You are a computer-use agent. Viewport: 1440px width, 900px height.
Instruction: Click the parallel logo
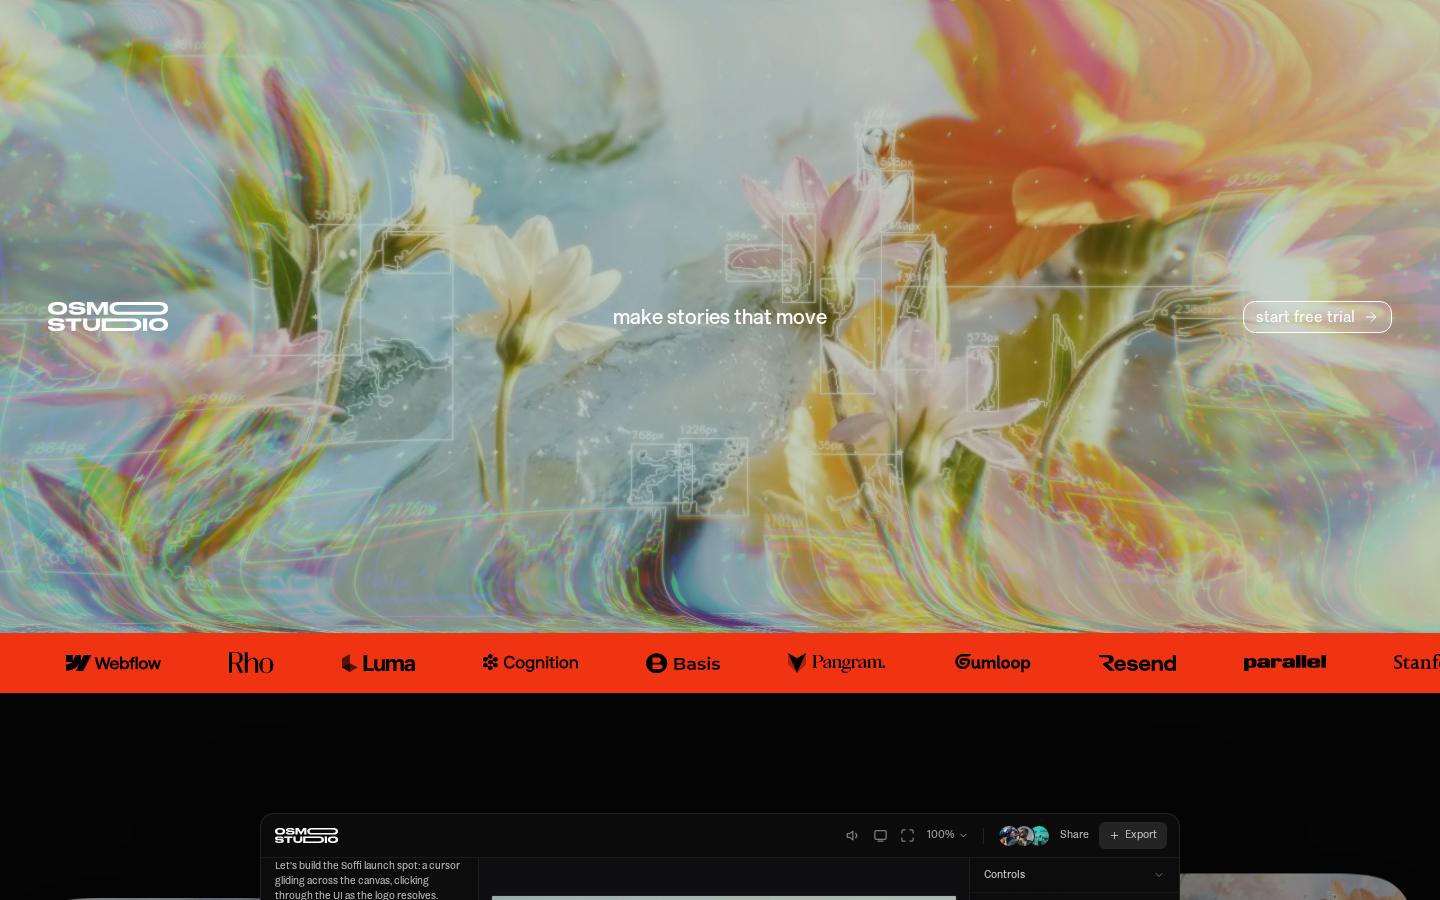tap(1285, 662)
